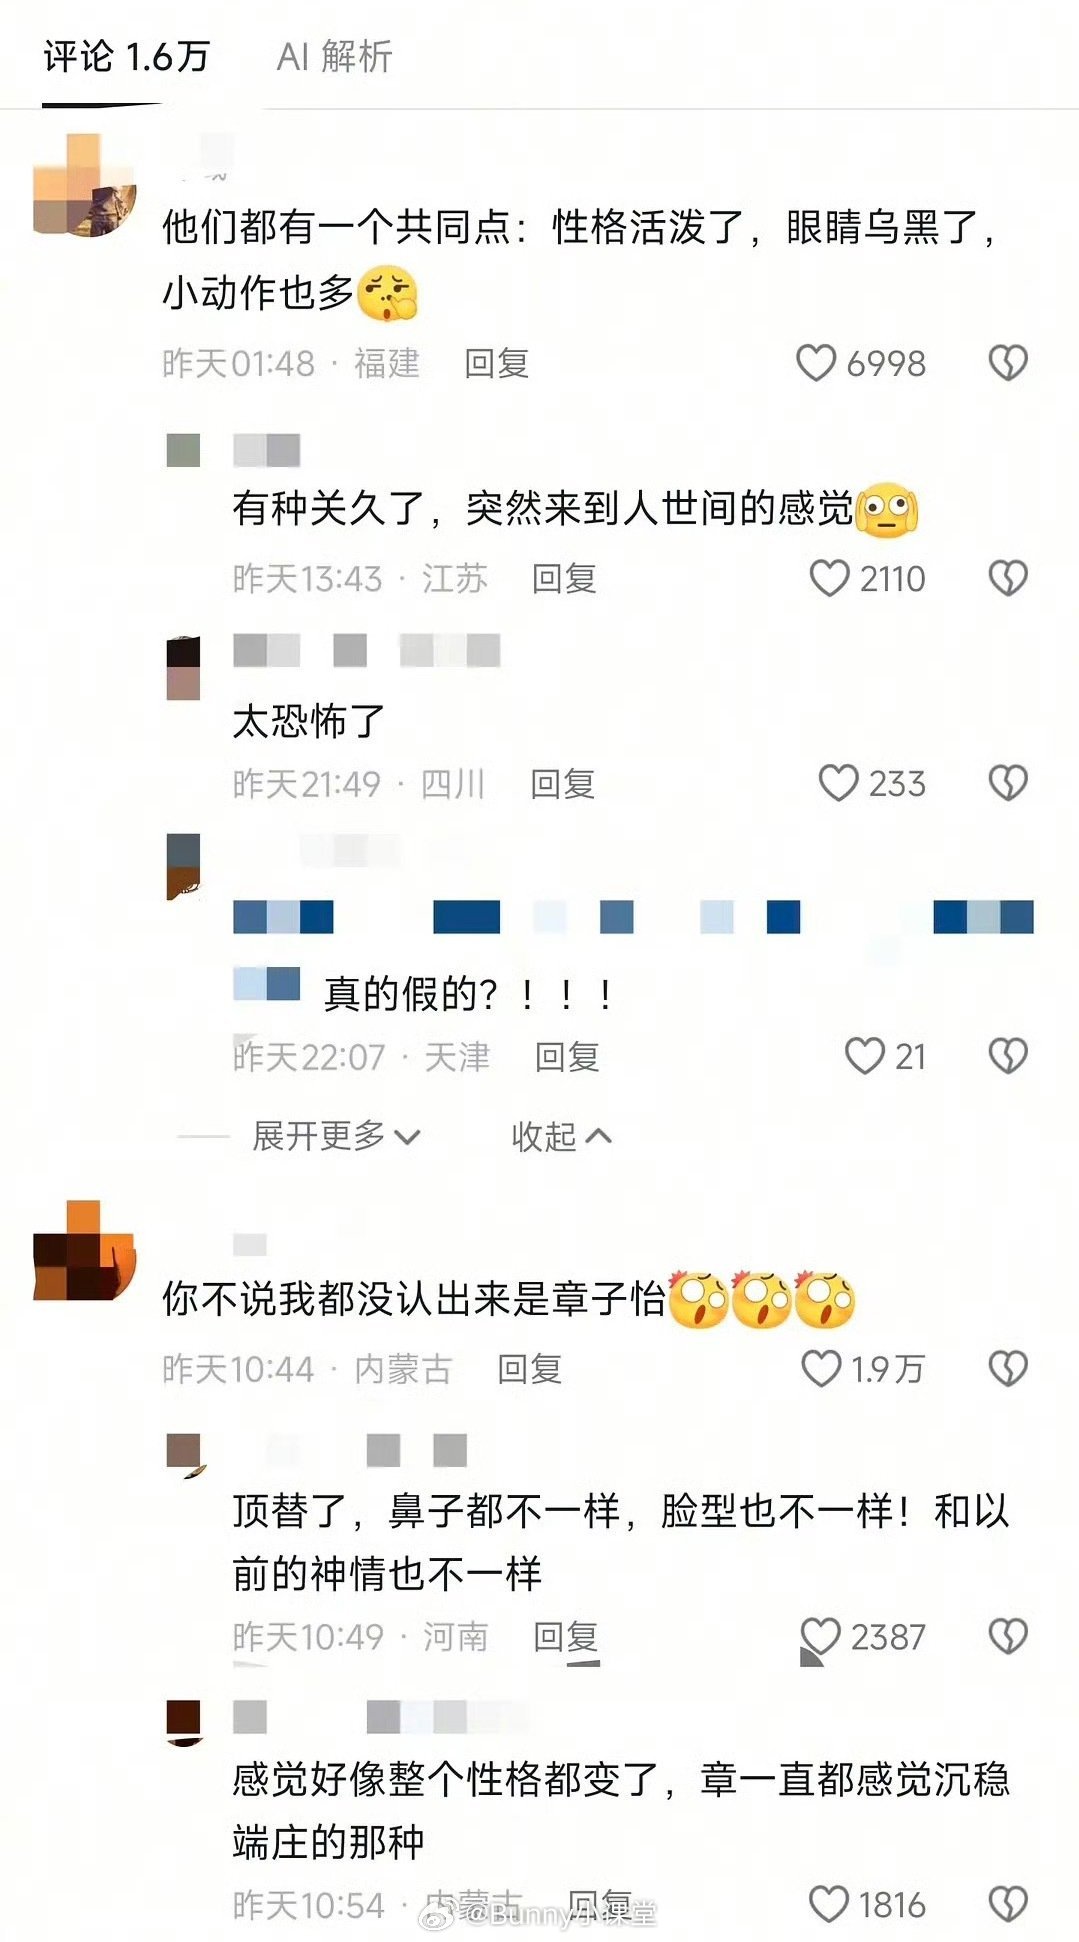1079x1942 pixels.
Task: Open avatar of the first commenter
Action: pyautogui.click(x=84, y=185)
